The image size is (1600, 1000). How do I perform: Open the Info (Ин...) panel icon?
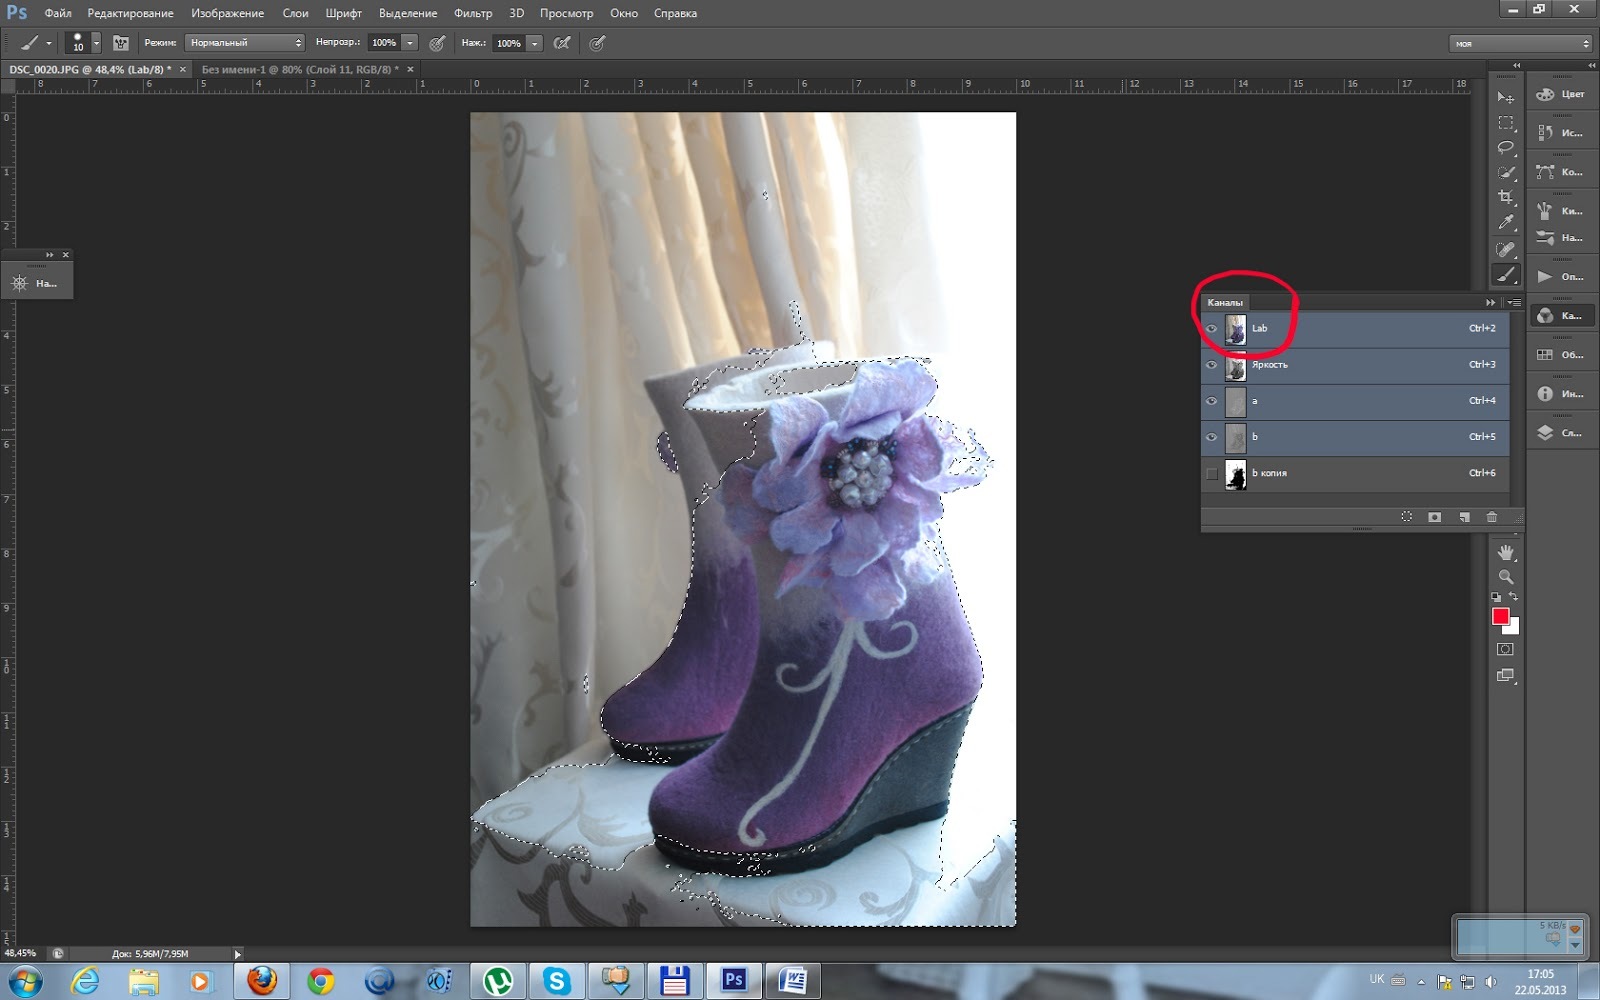point(1561,393)
